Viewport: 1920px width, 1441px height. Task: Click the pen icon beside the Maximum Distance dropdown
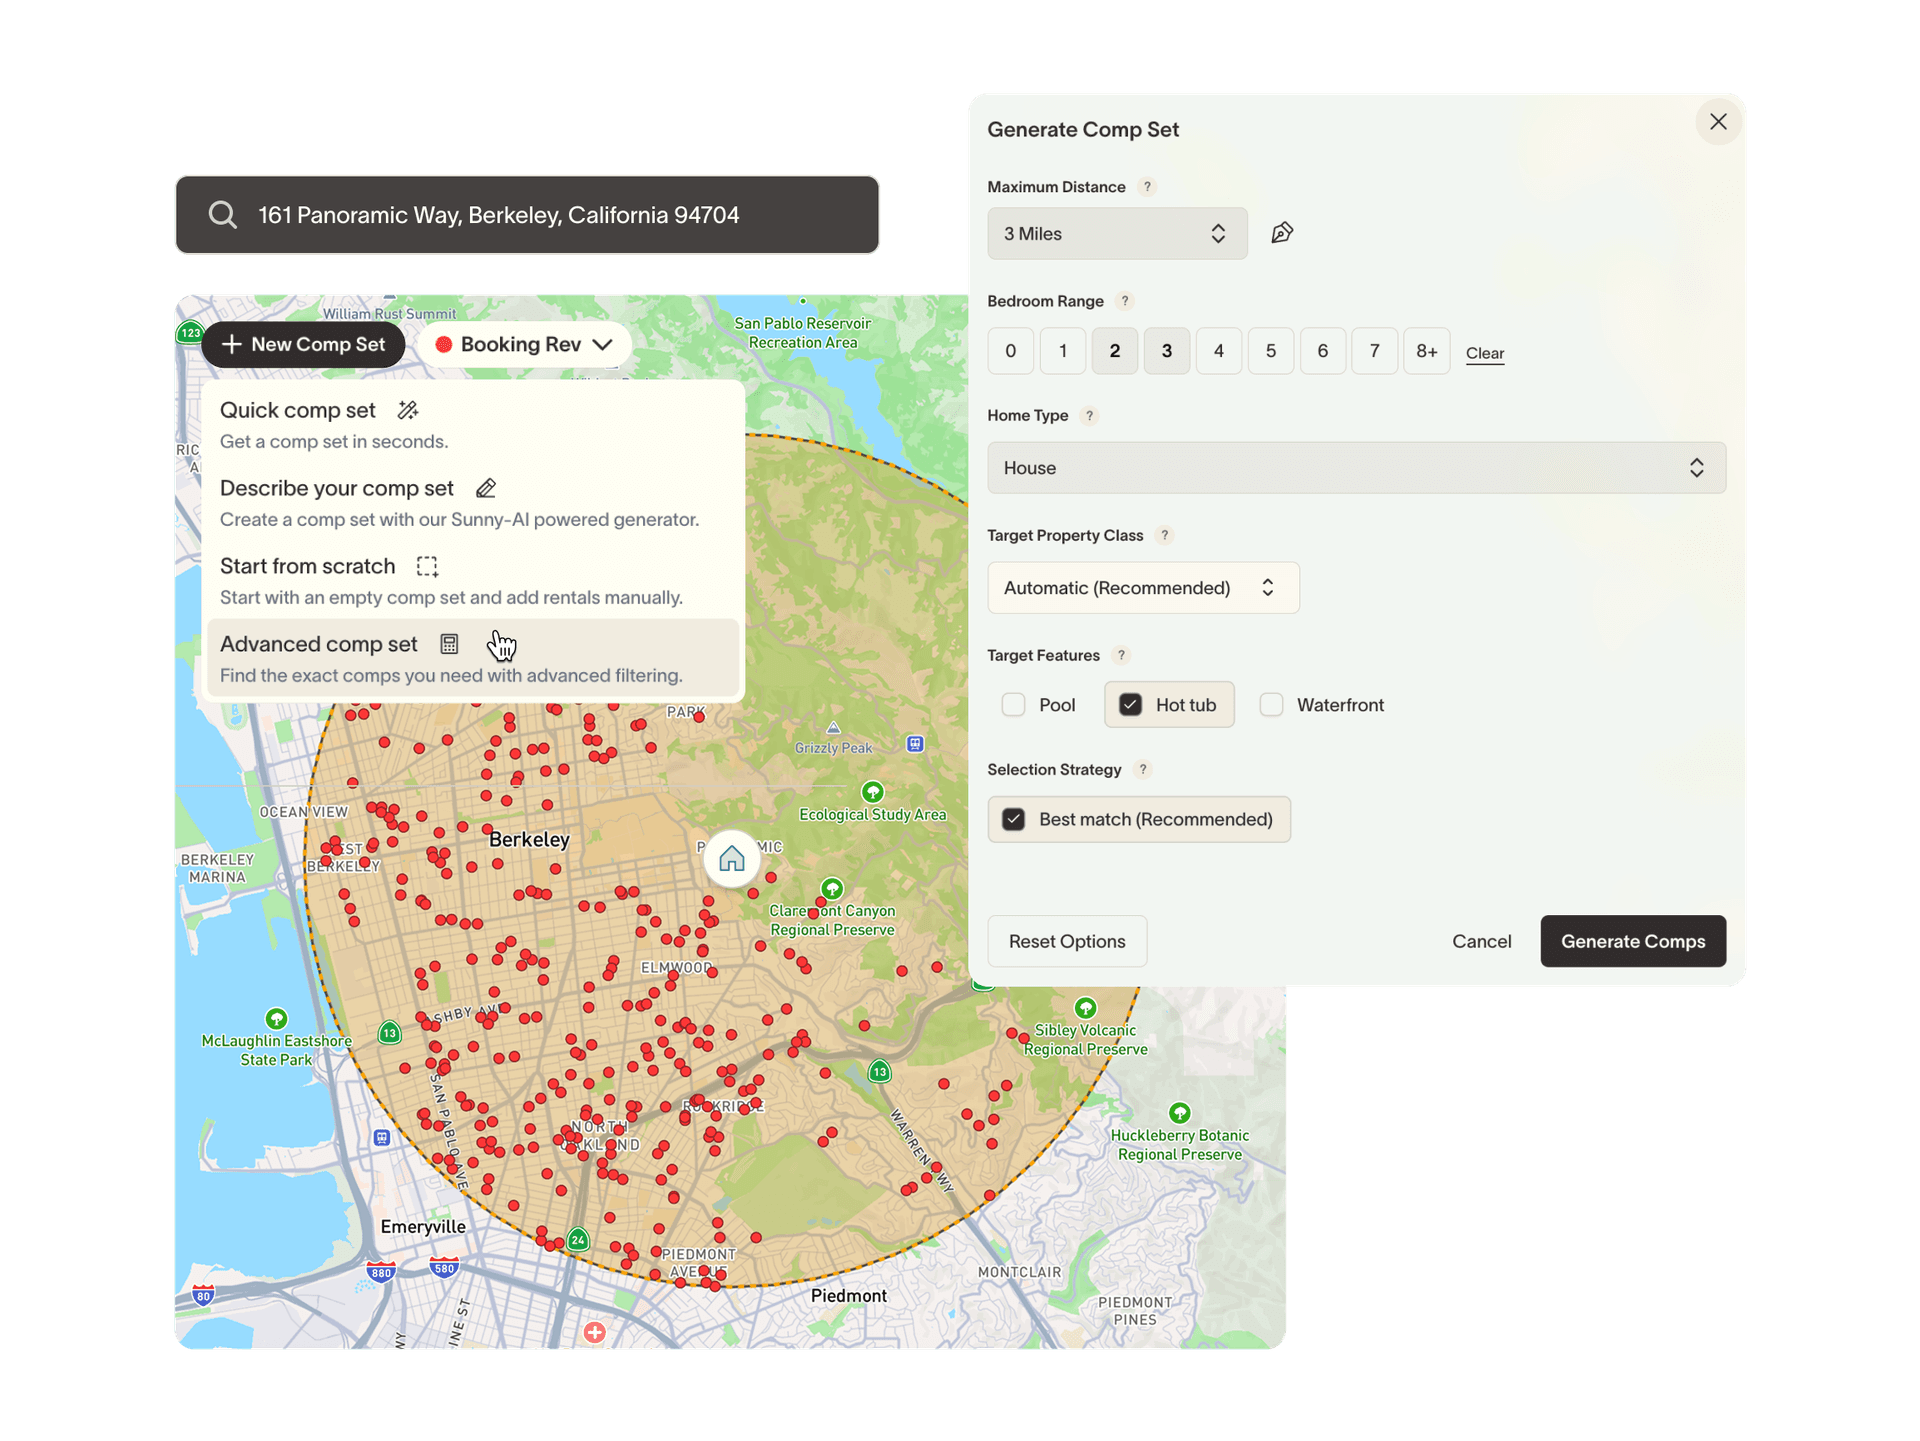click(x=1281, y=233)
